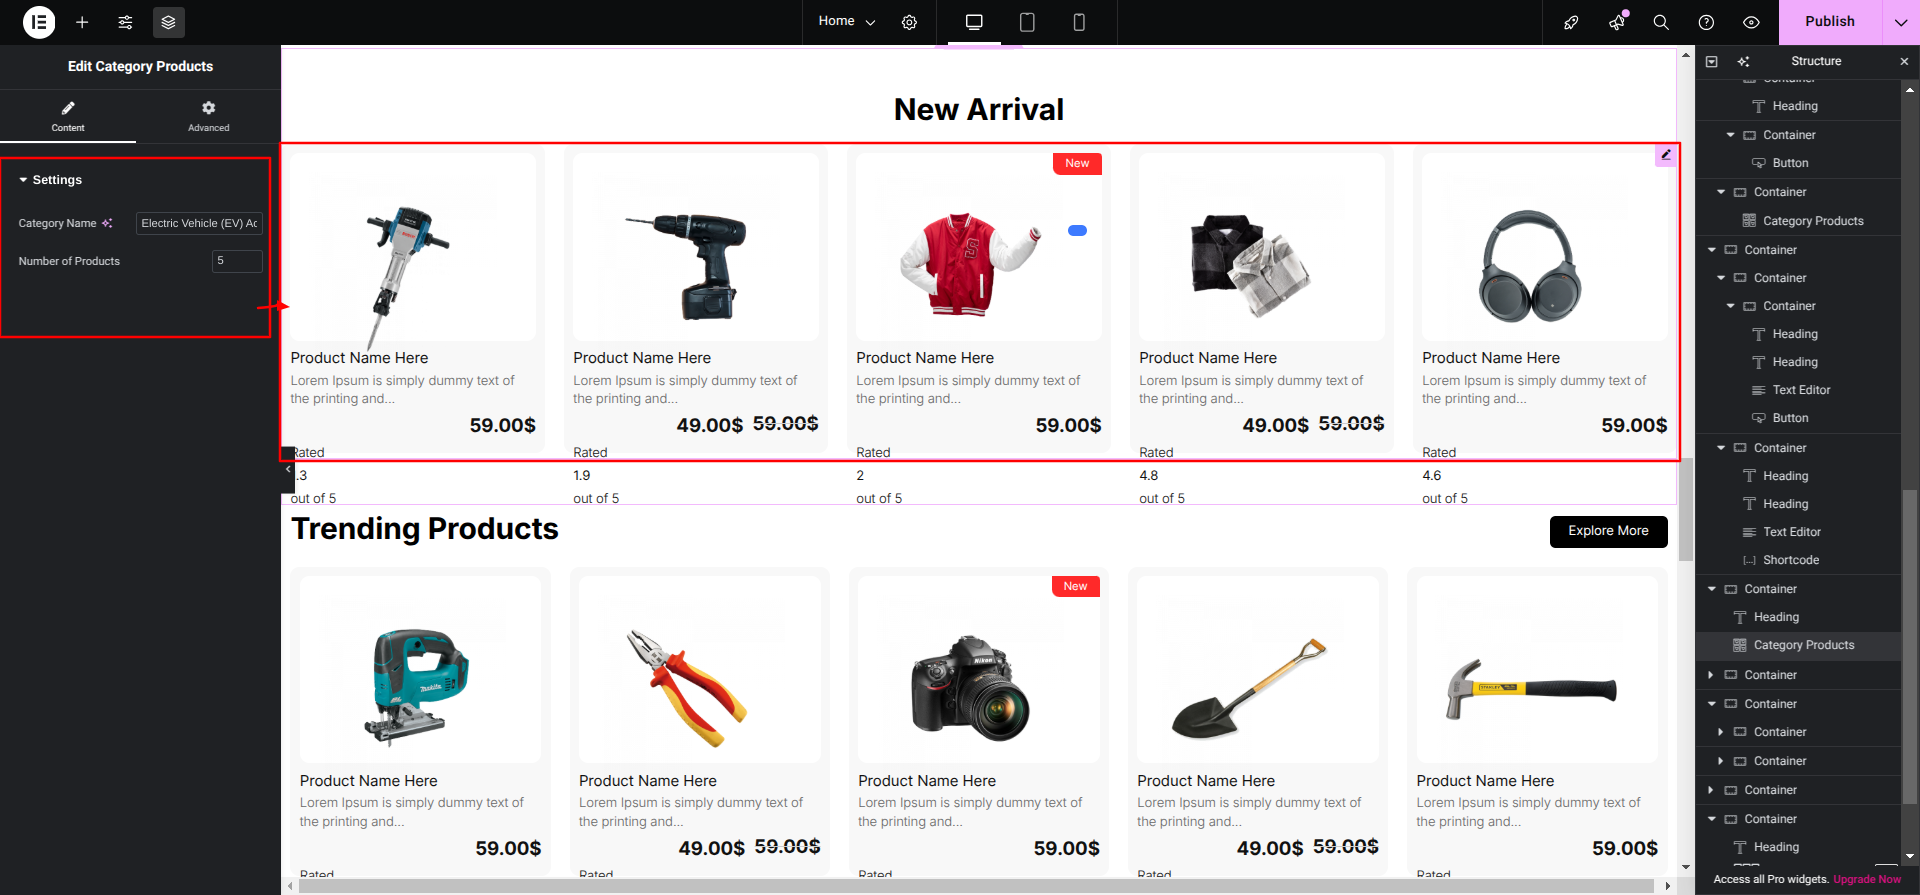Click the Structure panel title

[1816, 61]
